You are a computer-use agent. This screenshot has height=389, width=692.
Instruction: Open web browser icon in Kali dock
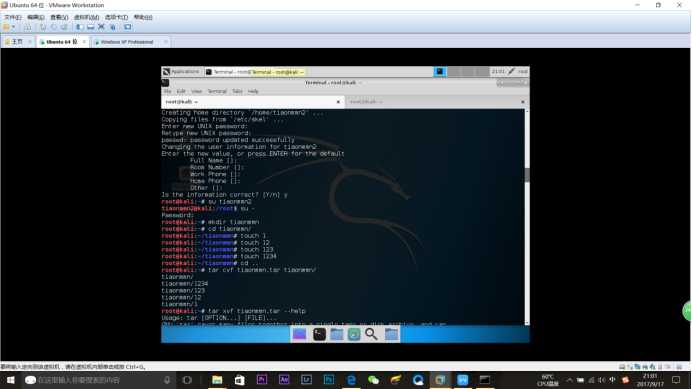[354, 334]
